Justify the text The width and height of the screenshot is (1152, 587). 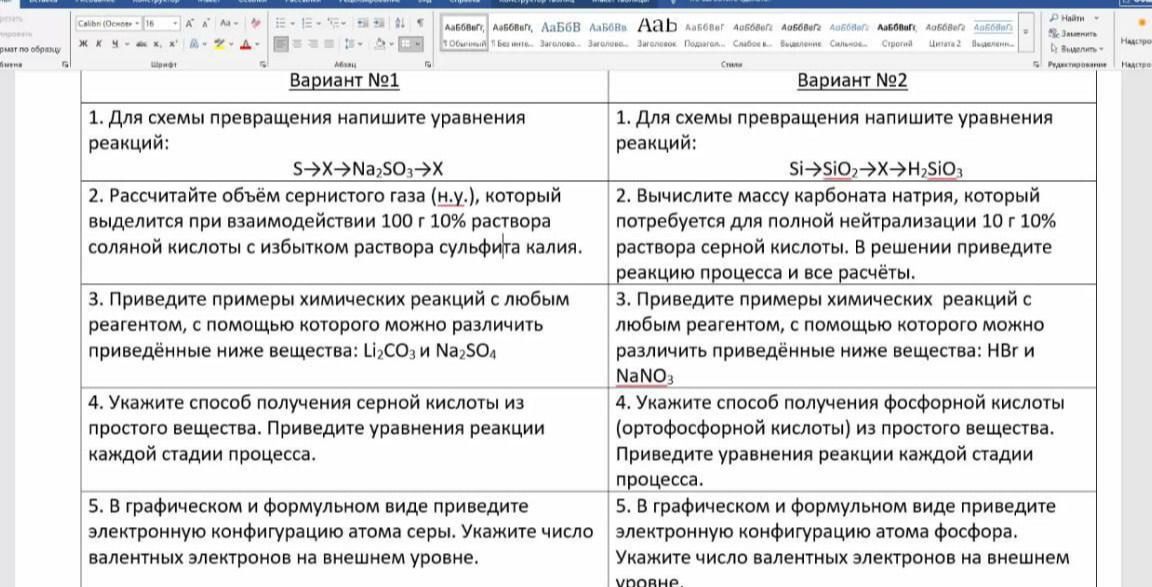[330, 44]
